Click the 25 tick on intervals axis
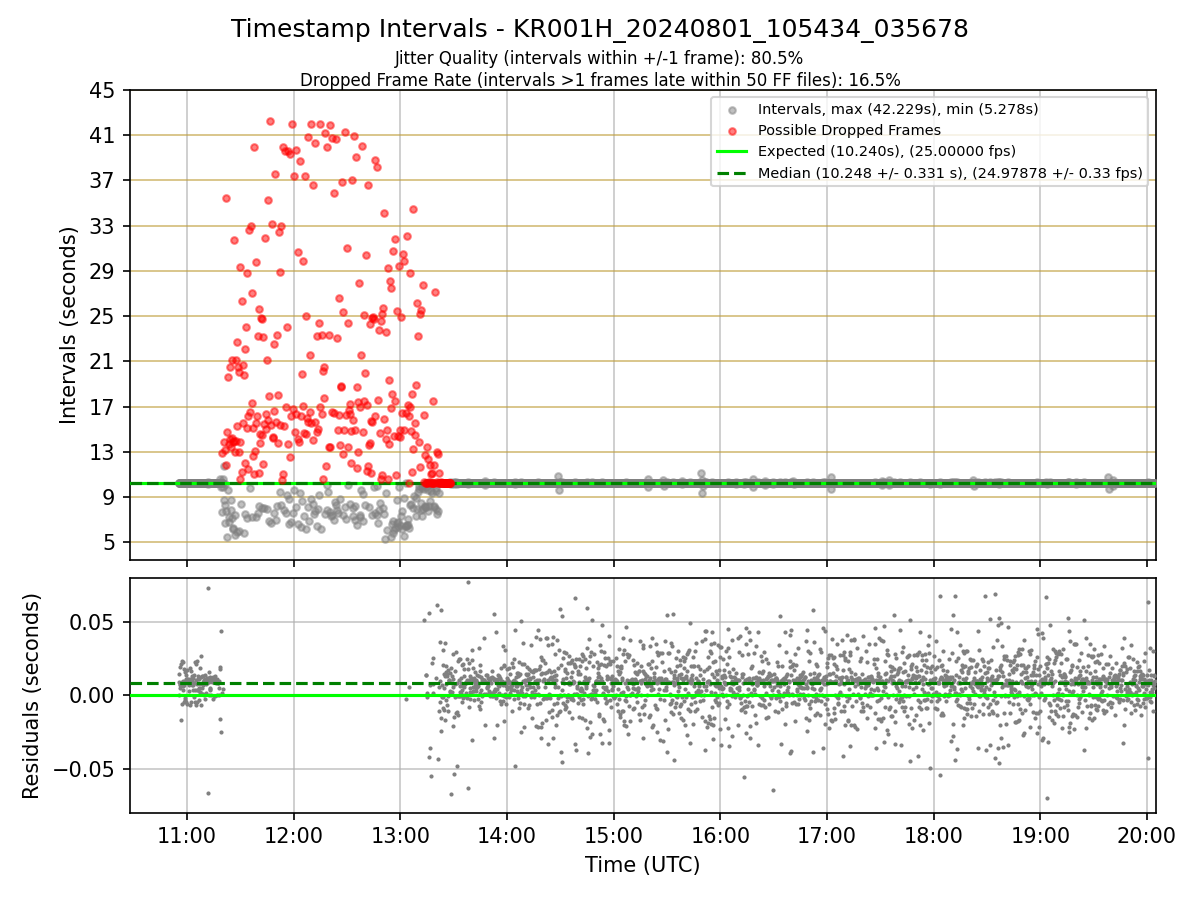 coord(104,316)
